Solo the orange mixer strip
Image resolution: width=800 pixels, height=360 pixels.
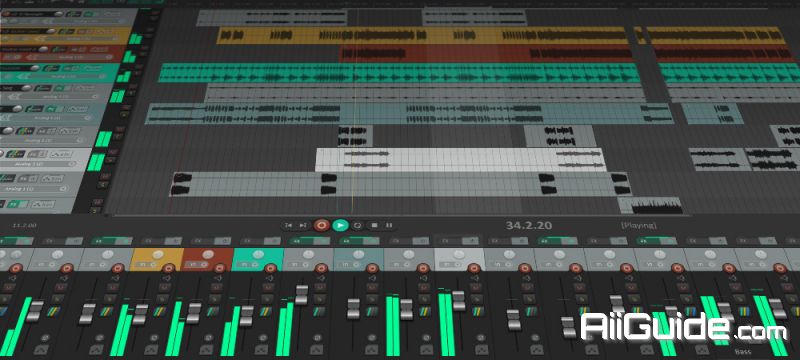pyautogui.click(x=162, y=299)
